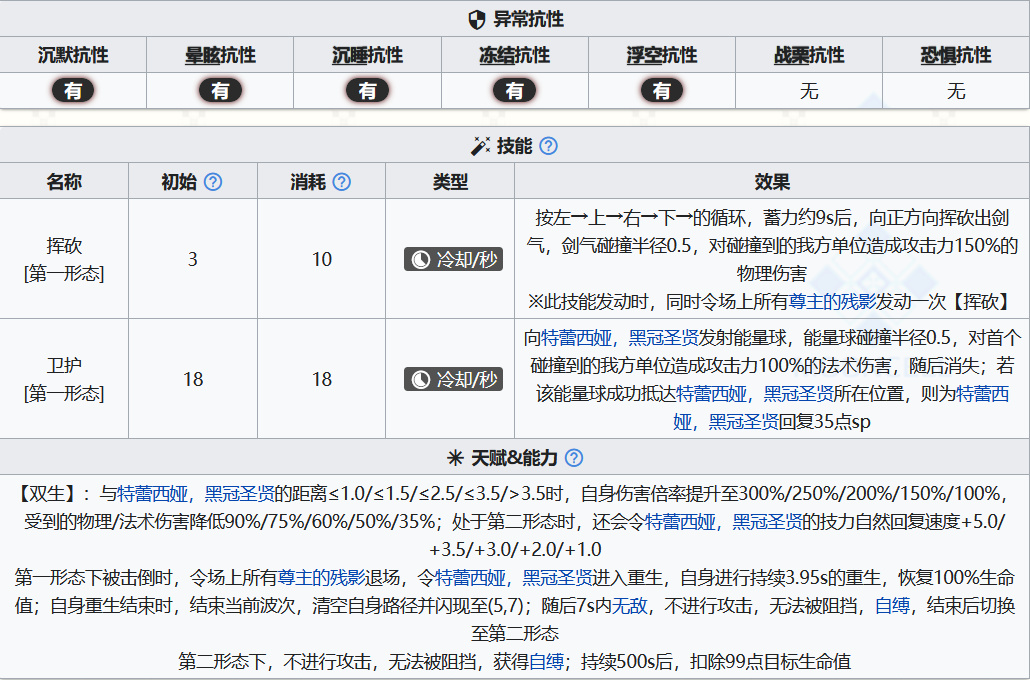Select initial value 18 in 卫护 row
Image resolution: width=1030 pixels, height=680 pixels.
(x=192, y=379)
